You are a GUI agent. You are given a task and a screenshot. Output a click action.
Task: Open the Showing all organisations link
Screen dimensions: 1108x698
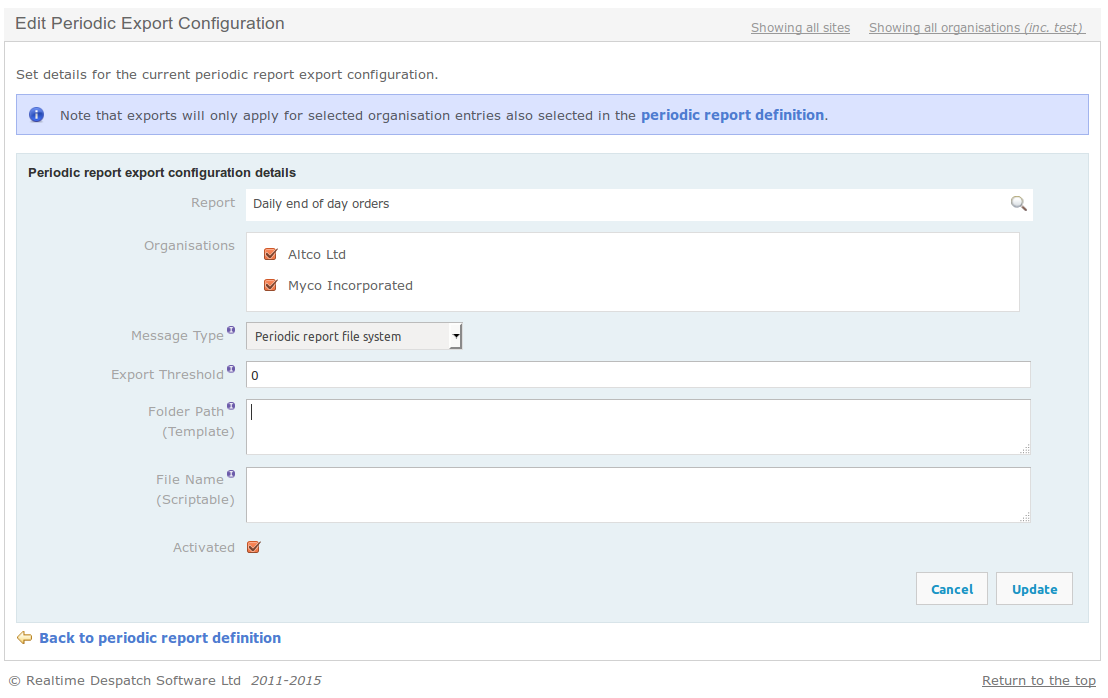pos(975,27)
